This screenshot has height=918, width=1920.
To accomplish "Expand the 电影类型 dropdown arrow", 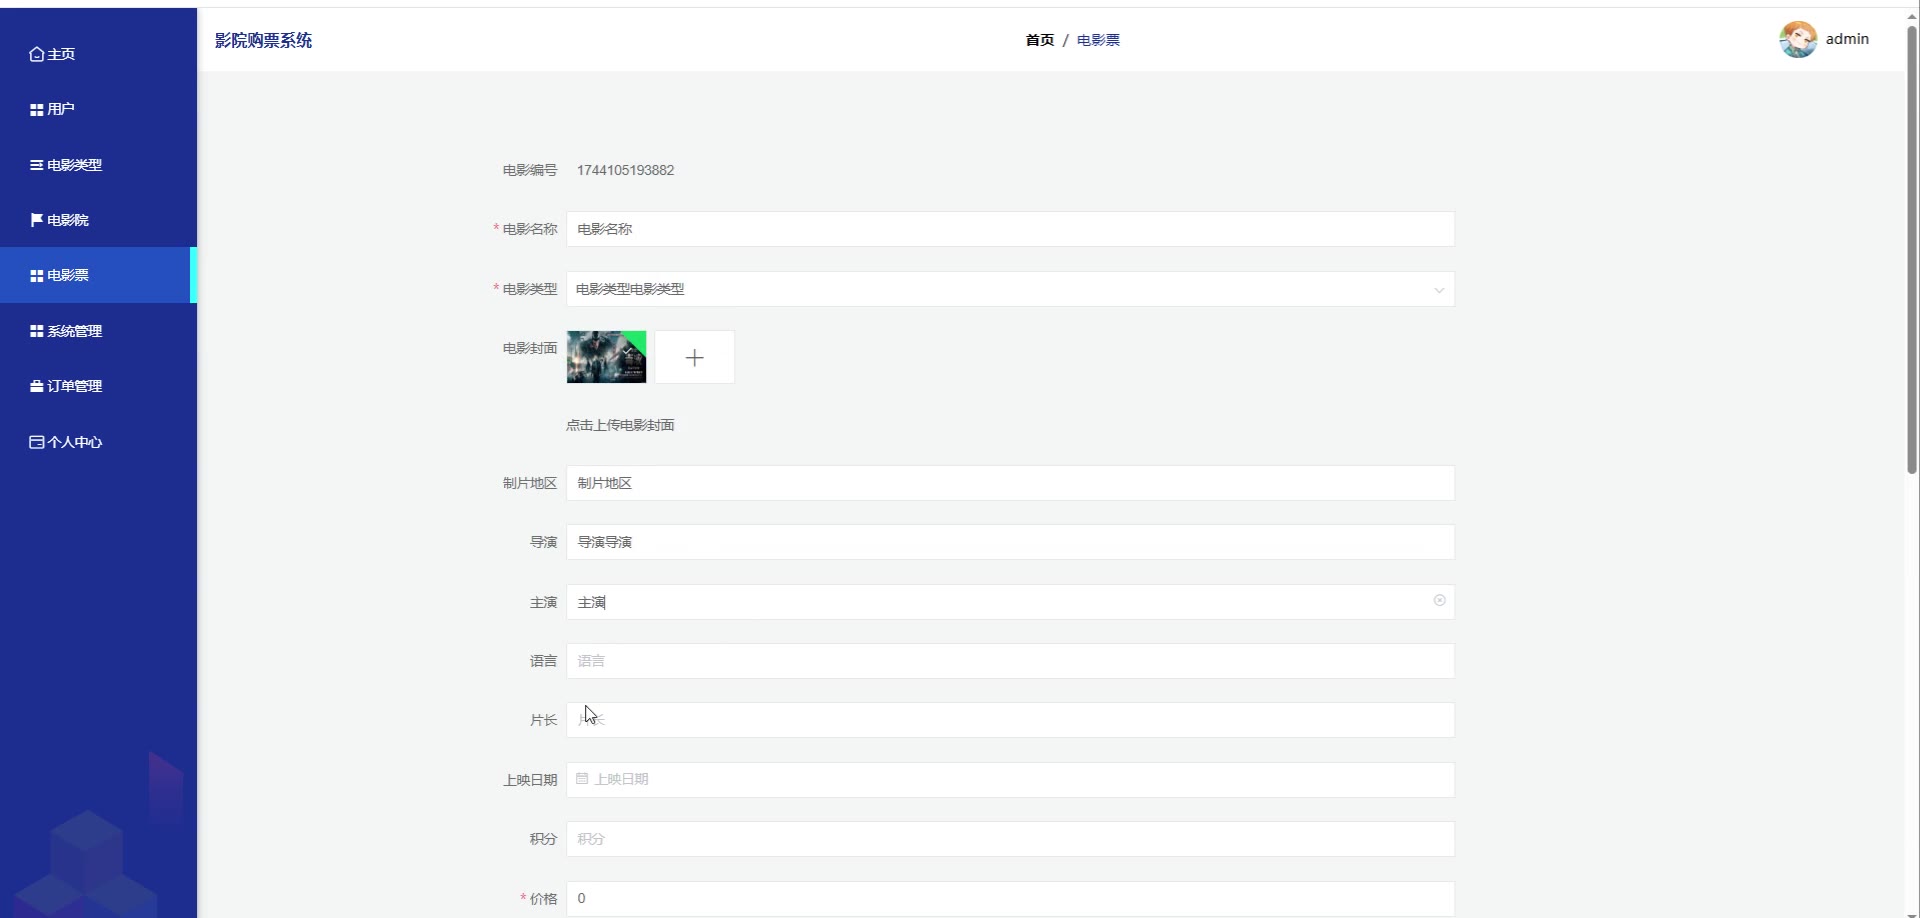I will coord(1439,290).
